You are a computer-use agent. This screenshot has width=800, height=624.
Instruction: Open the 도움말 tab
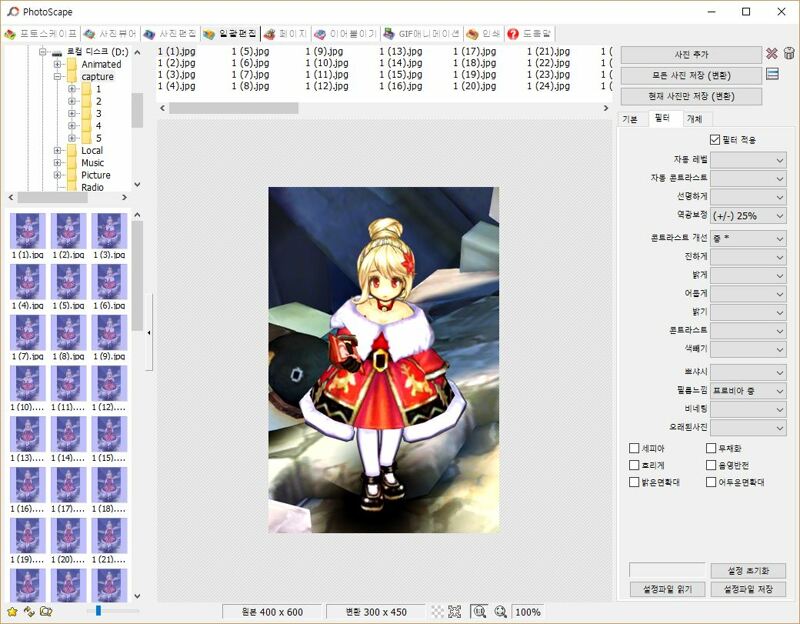(x=529, y=34)
